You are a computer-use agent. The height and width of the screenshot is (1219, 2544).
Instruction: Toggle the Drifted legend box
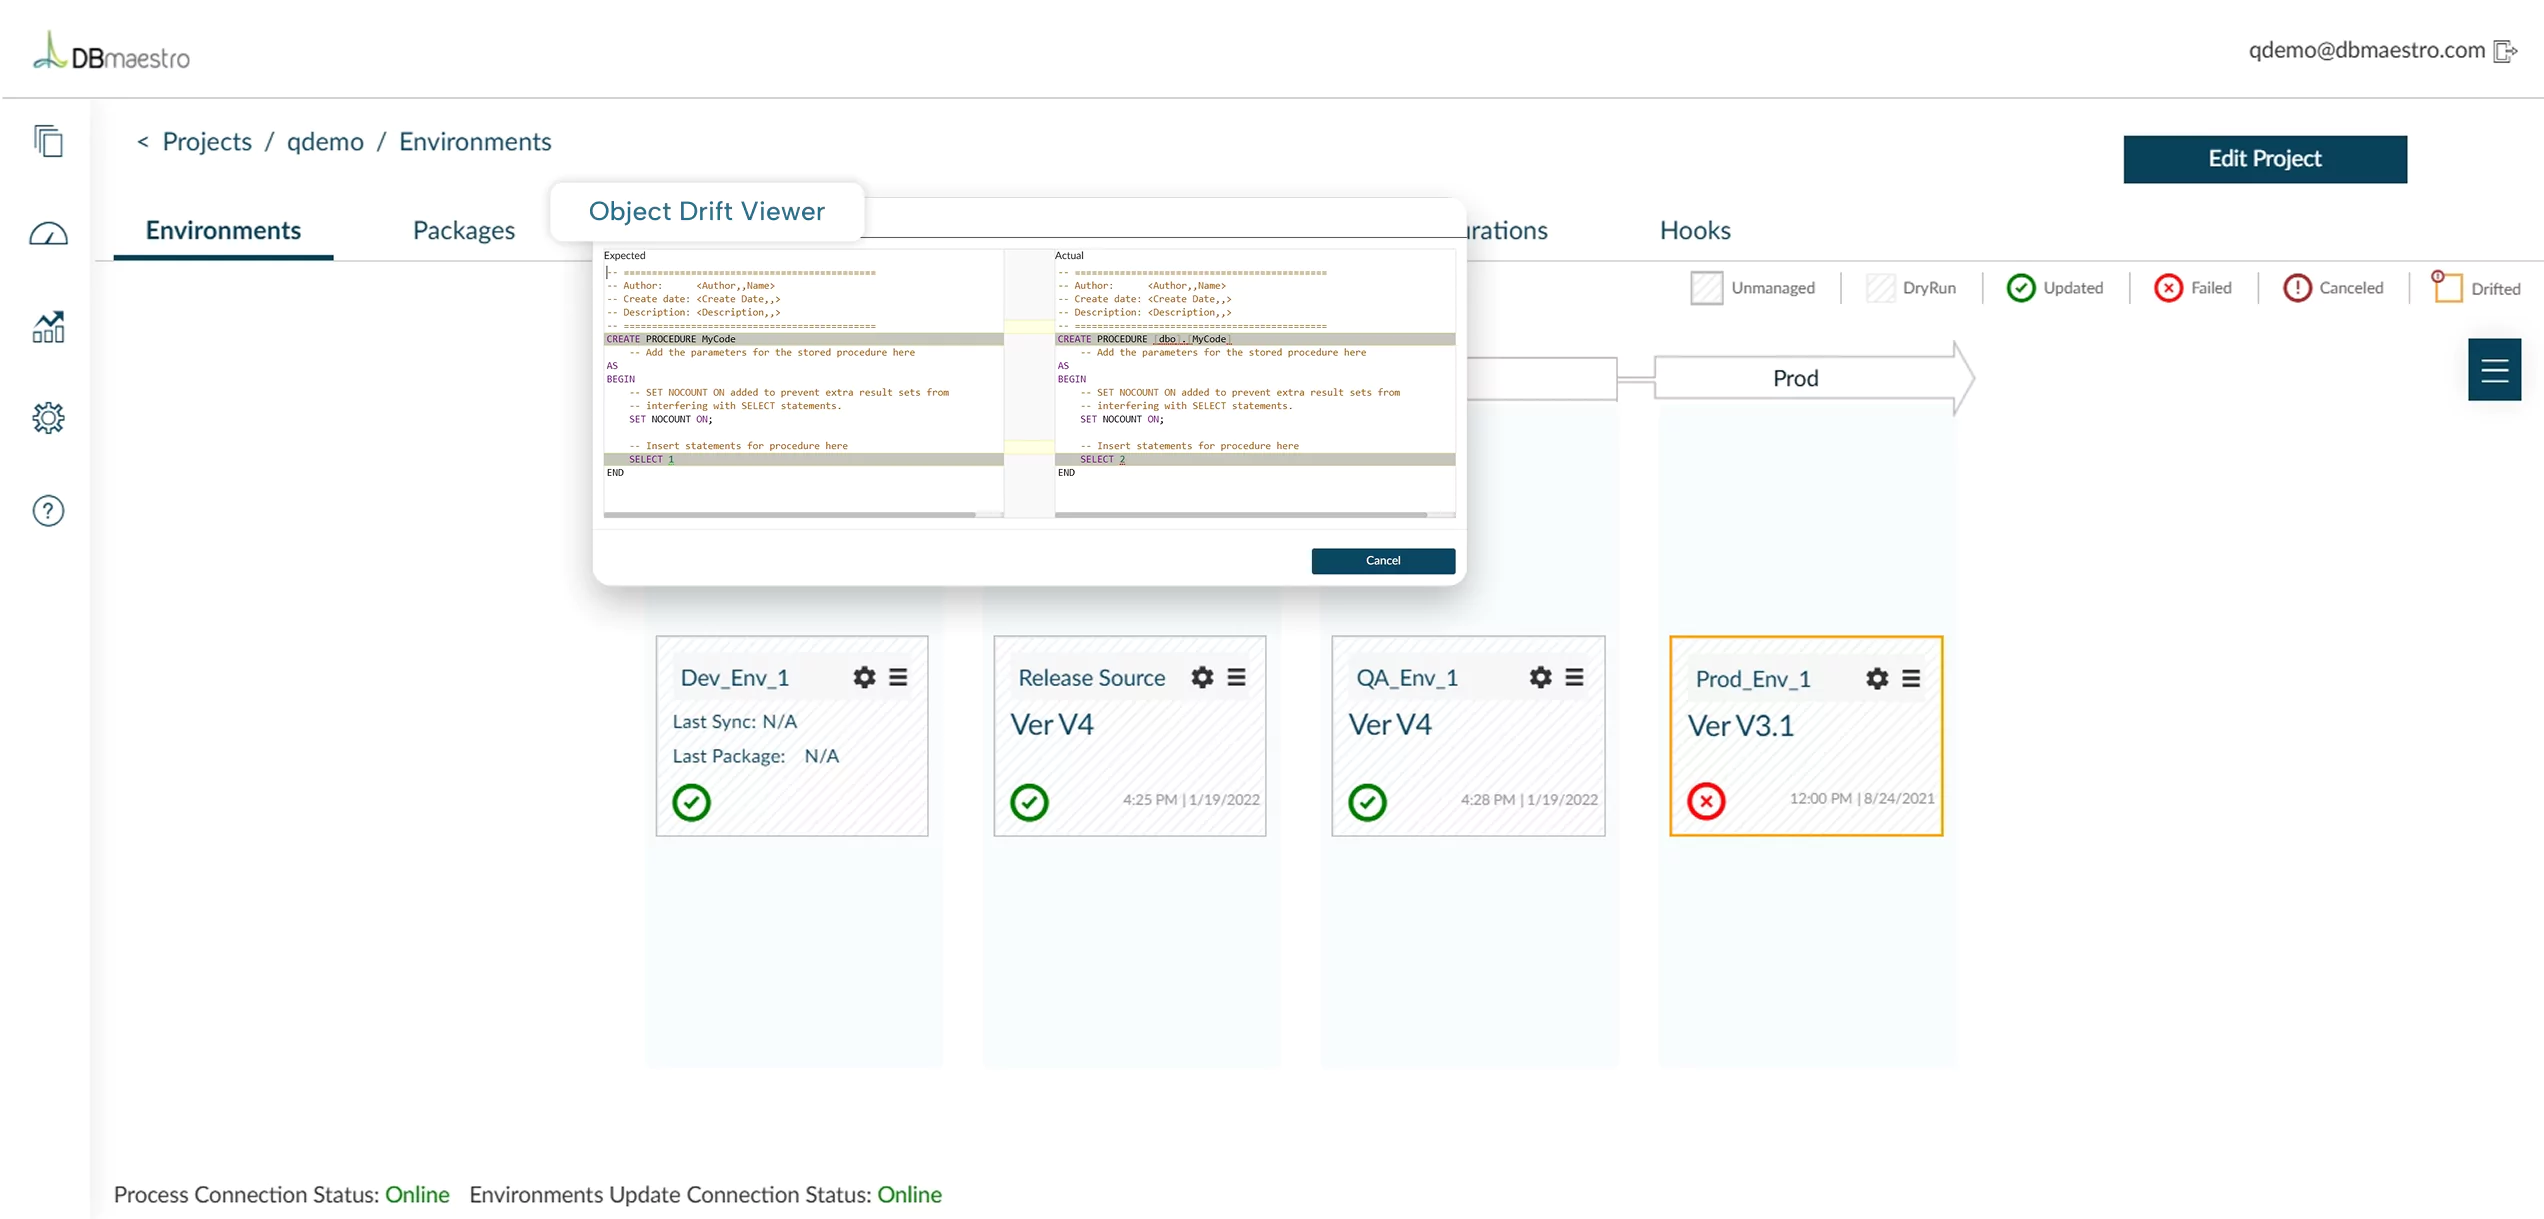pos(2446,287)
